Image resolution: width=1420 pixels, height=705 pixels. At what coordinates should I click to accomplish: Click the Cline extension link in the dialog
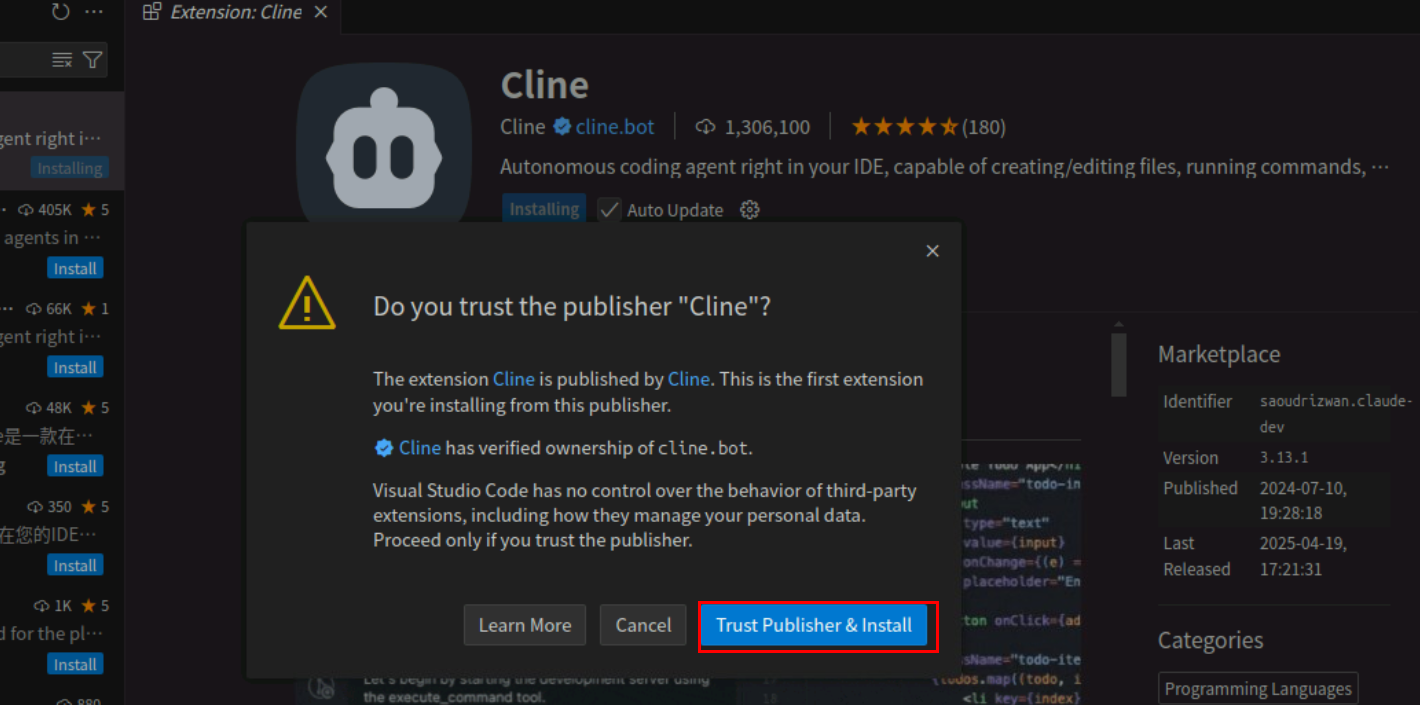pos(514,379)
